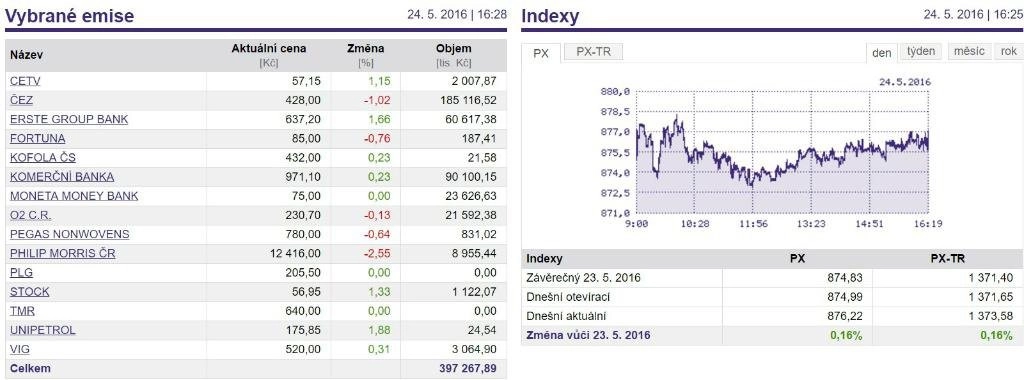Open the ČEZ stock link
The height and width of the screenshot is (380, 1024).
coord(22,101)
